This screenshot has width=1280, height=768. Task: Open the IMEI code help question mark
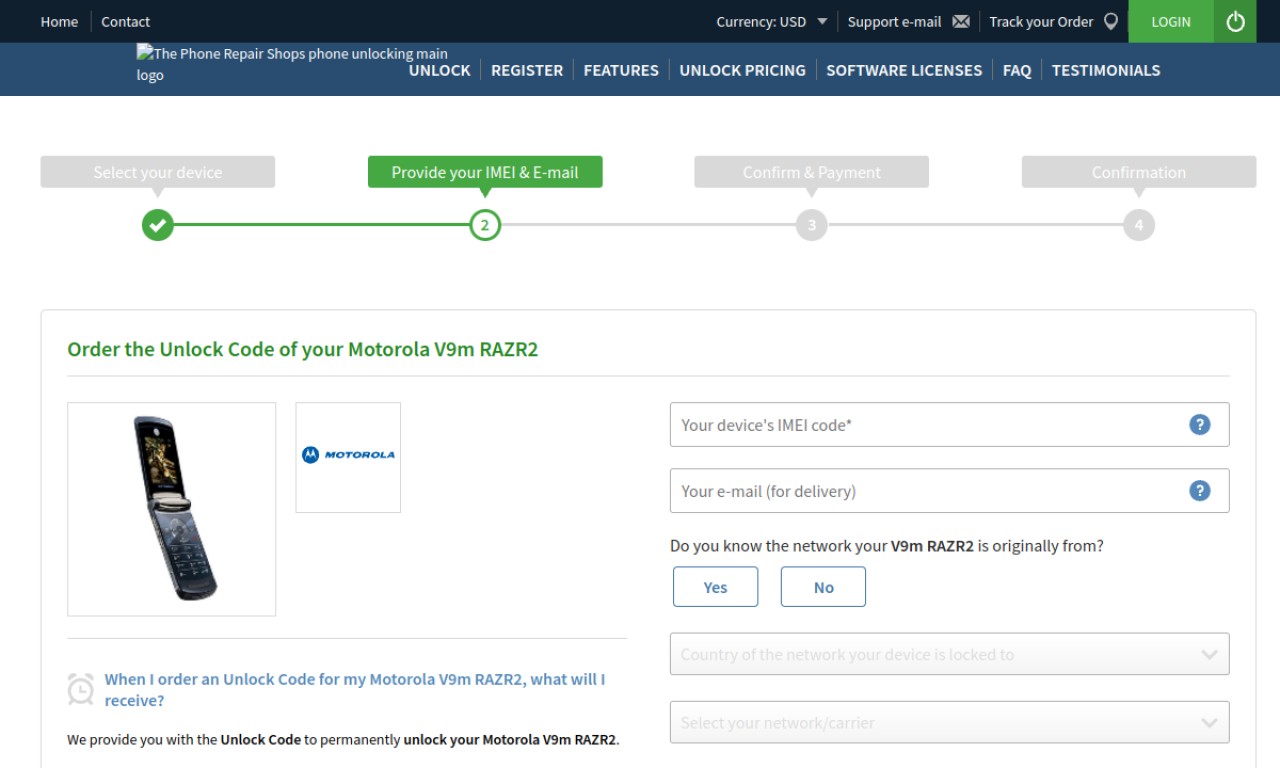(1200, 424)
